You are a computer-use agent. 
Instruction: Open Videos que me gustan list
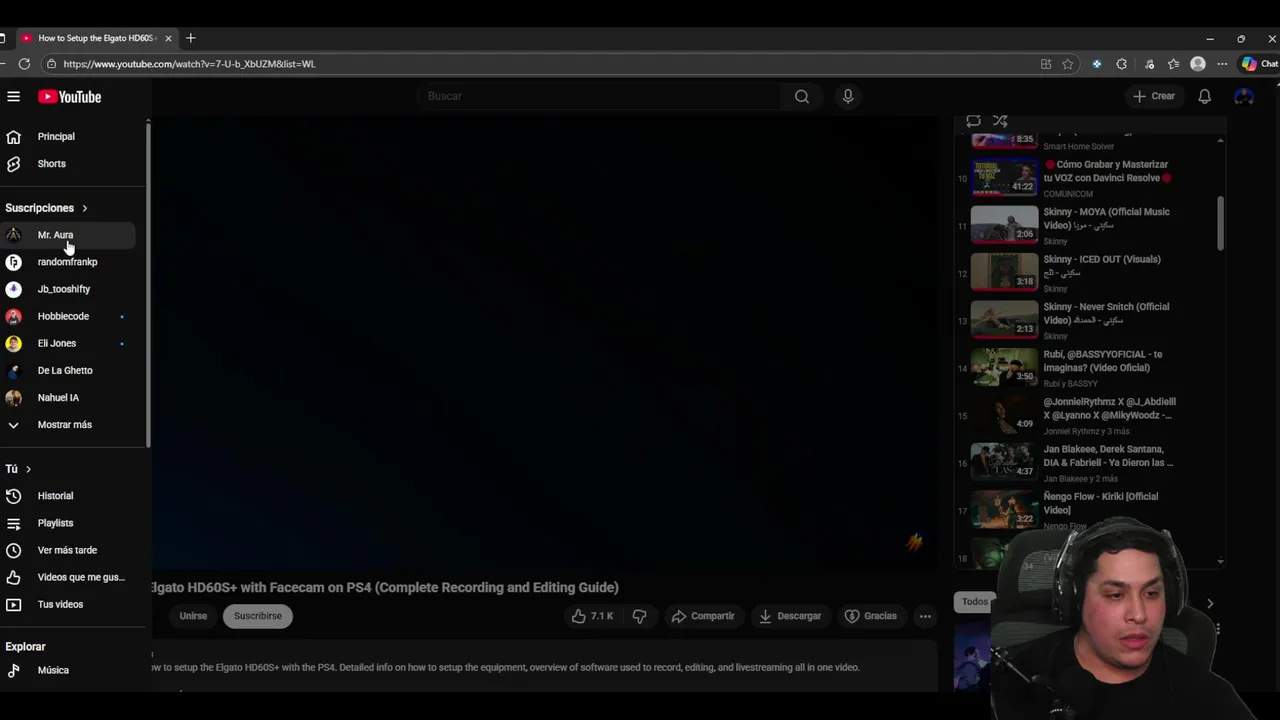pyautogui.click(x=68, y=577)
